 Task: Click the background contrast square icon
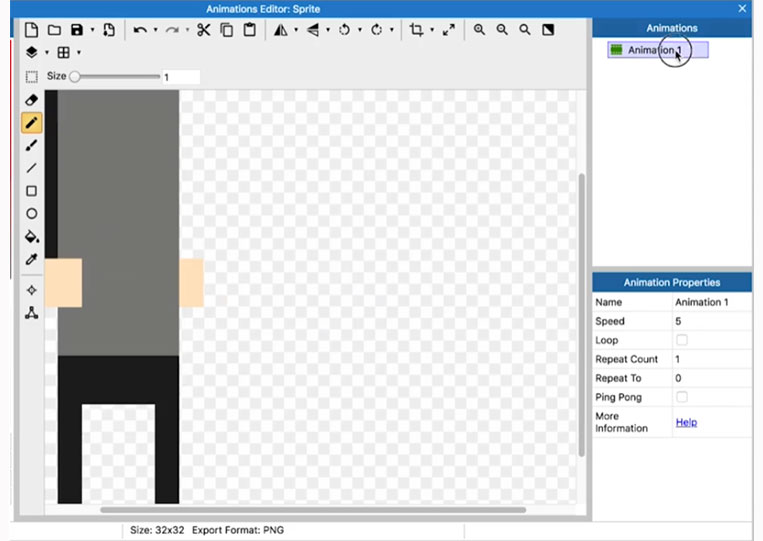point(548,30)
